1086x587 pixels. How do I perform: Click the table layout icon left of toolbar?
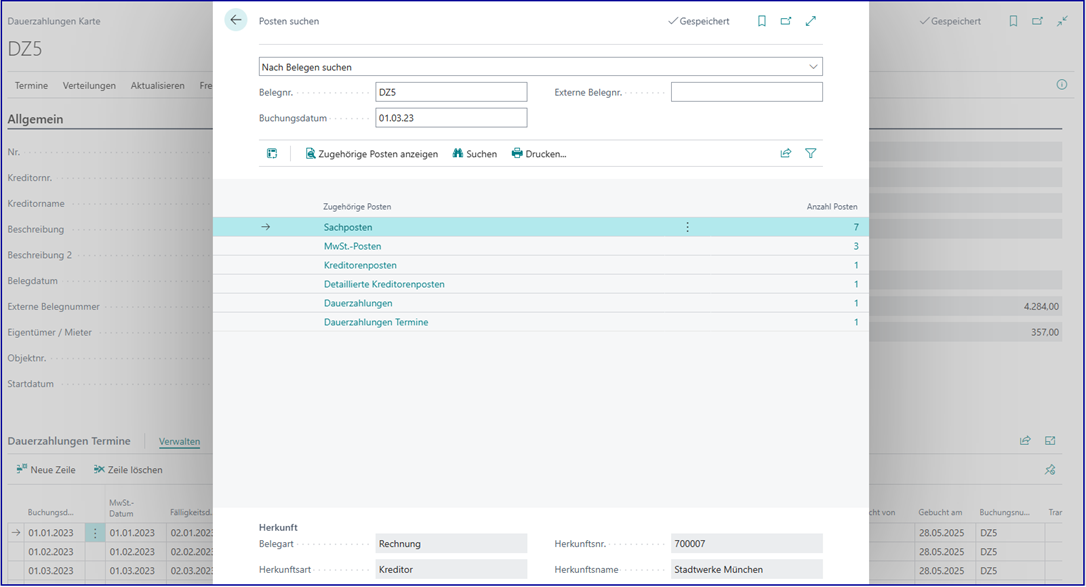tap(272, 153)
